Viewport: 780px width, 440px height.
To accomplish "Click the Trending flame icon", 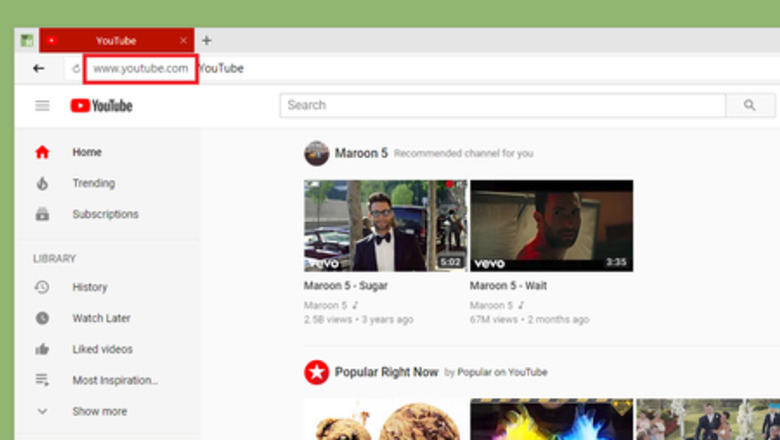I will click(42, 183).
